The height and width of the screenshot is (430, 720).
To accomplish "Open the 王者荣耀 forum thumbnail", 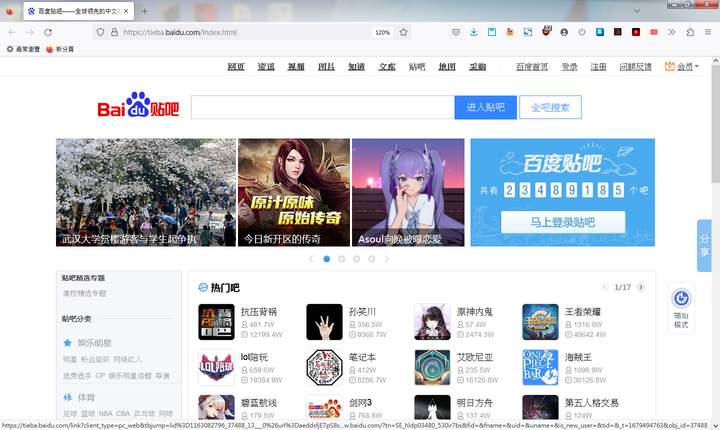I will point(540,322).
